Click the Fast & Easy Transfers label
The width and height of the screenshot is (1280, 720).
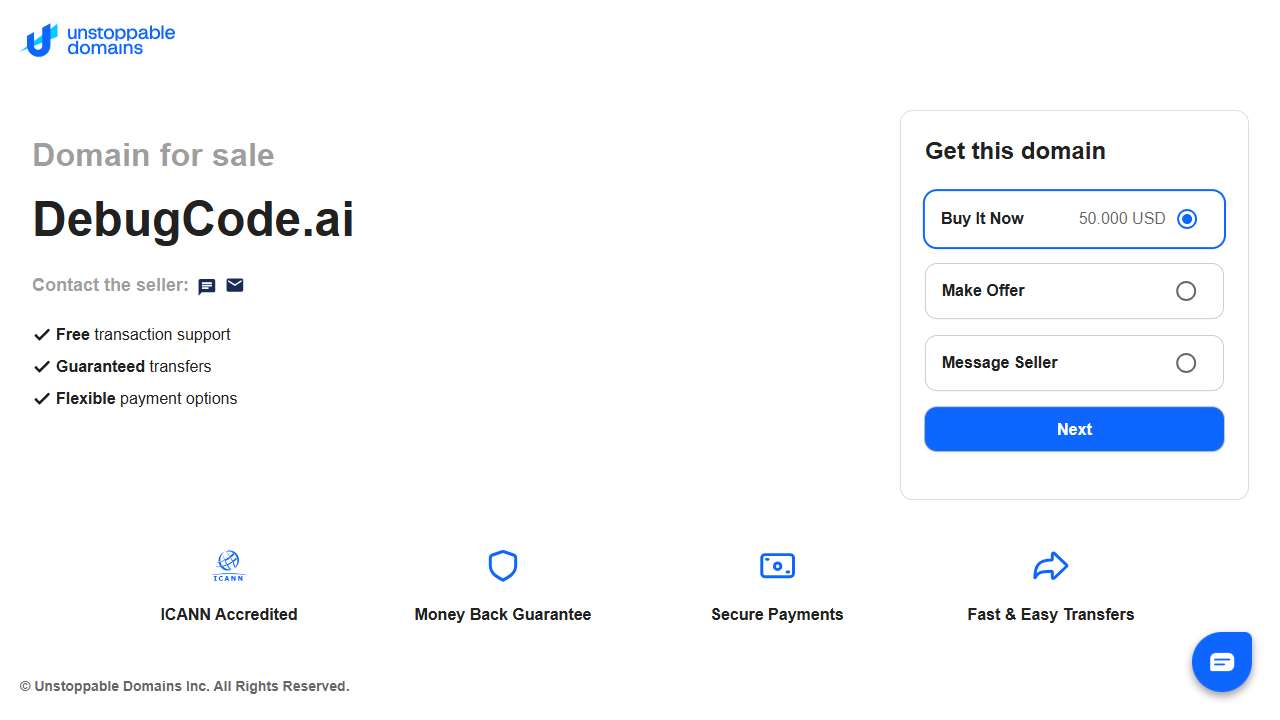point(1050,614)
